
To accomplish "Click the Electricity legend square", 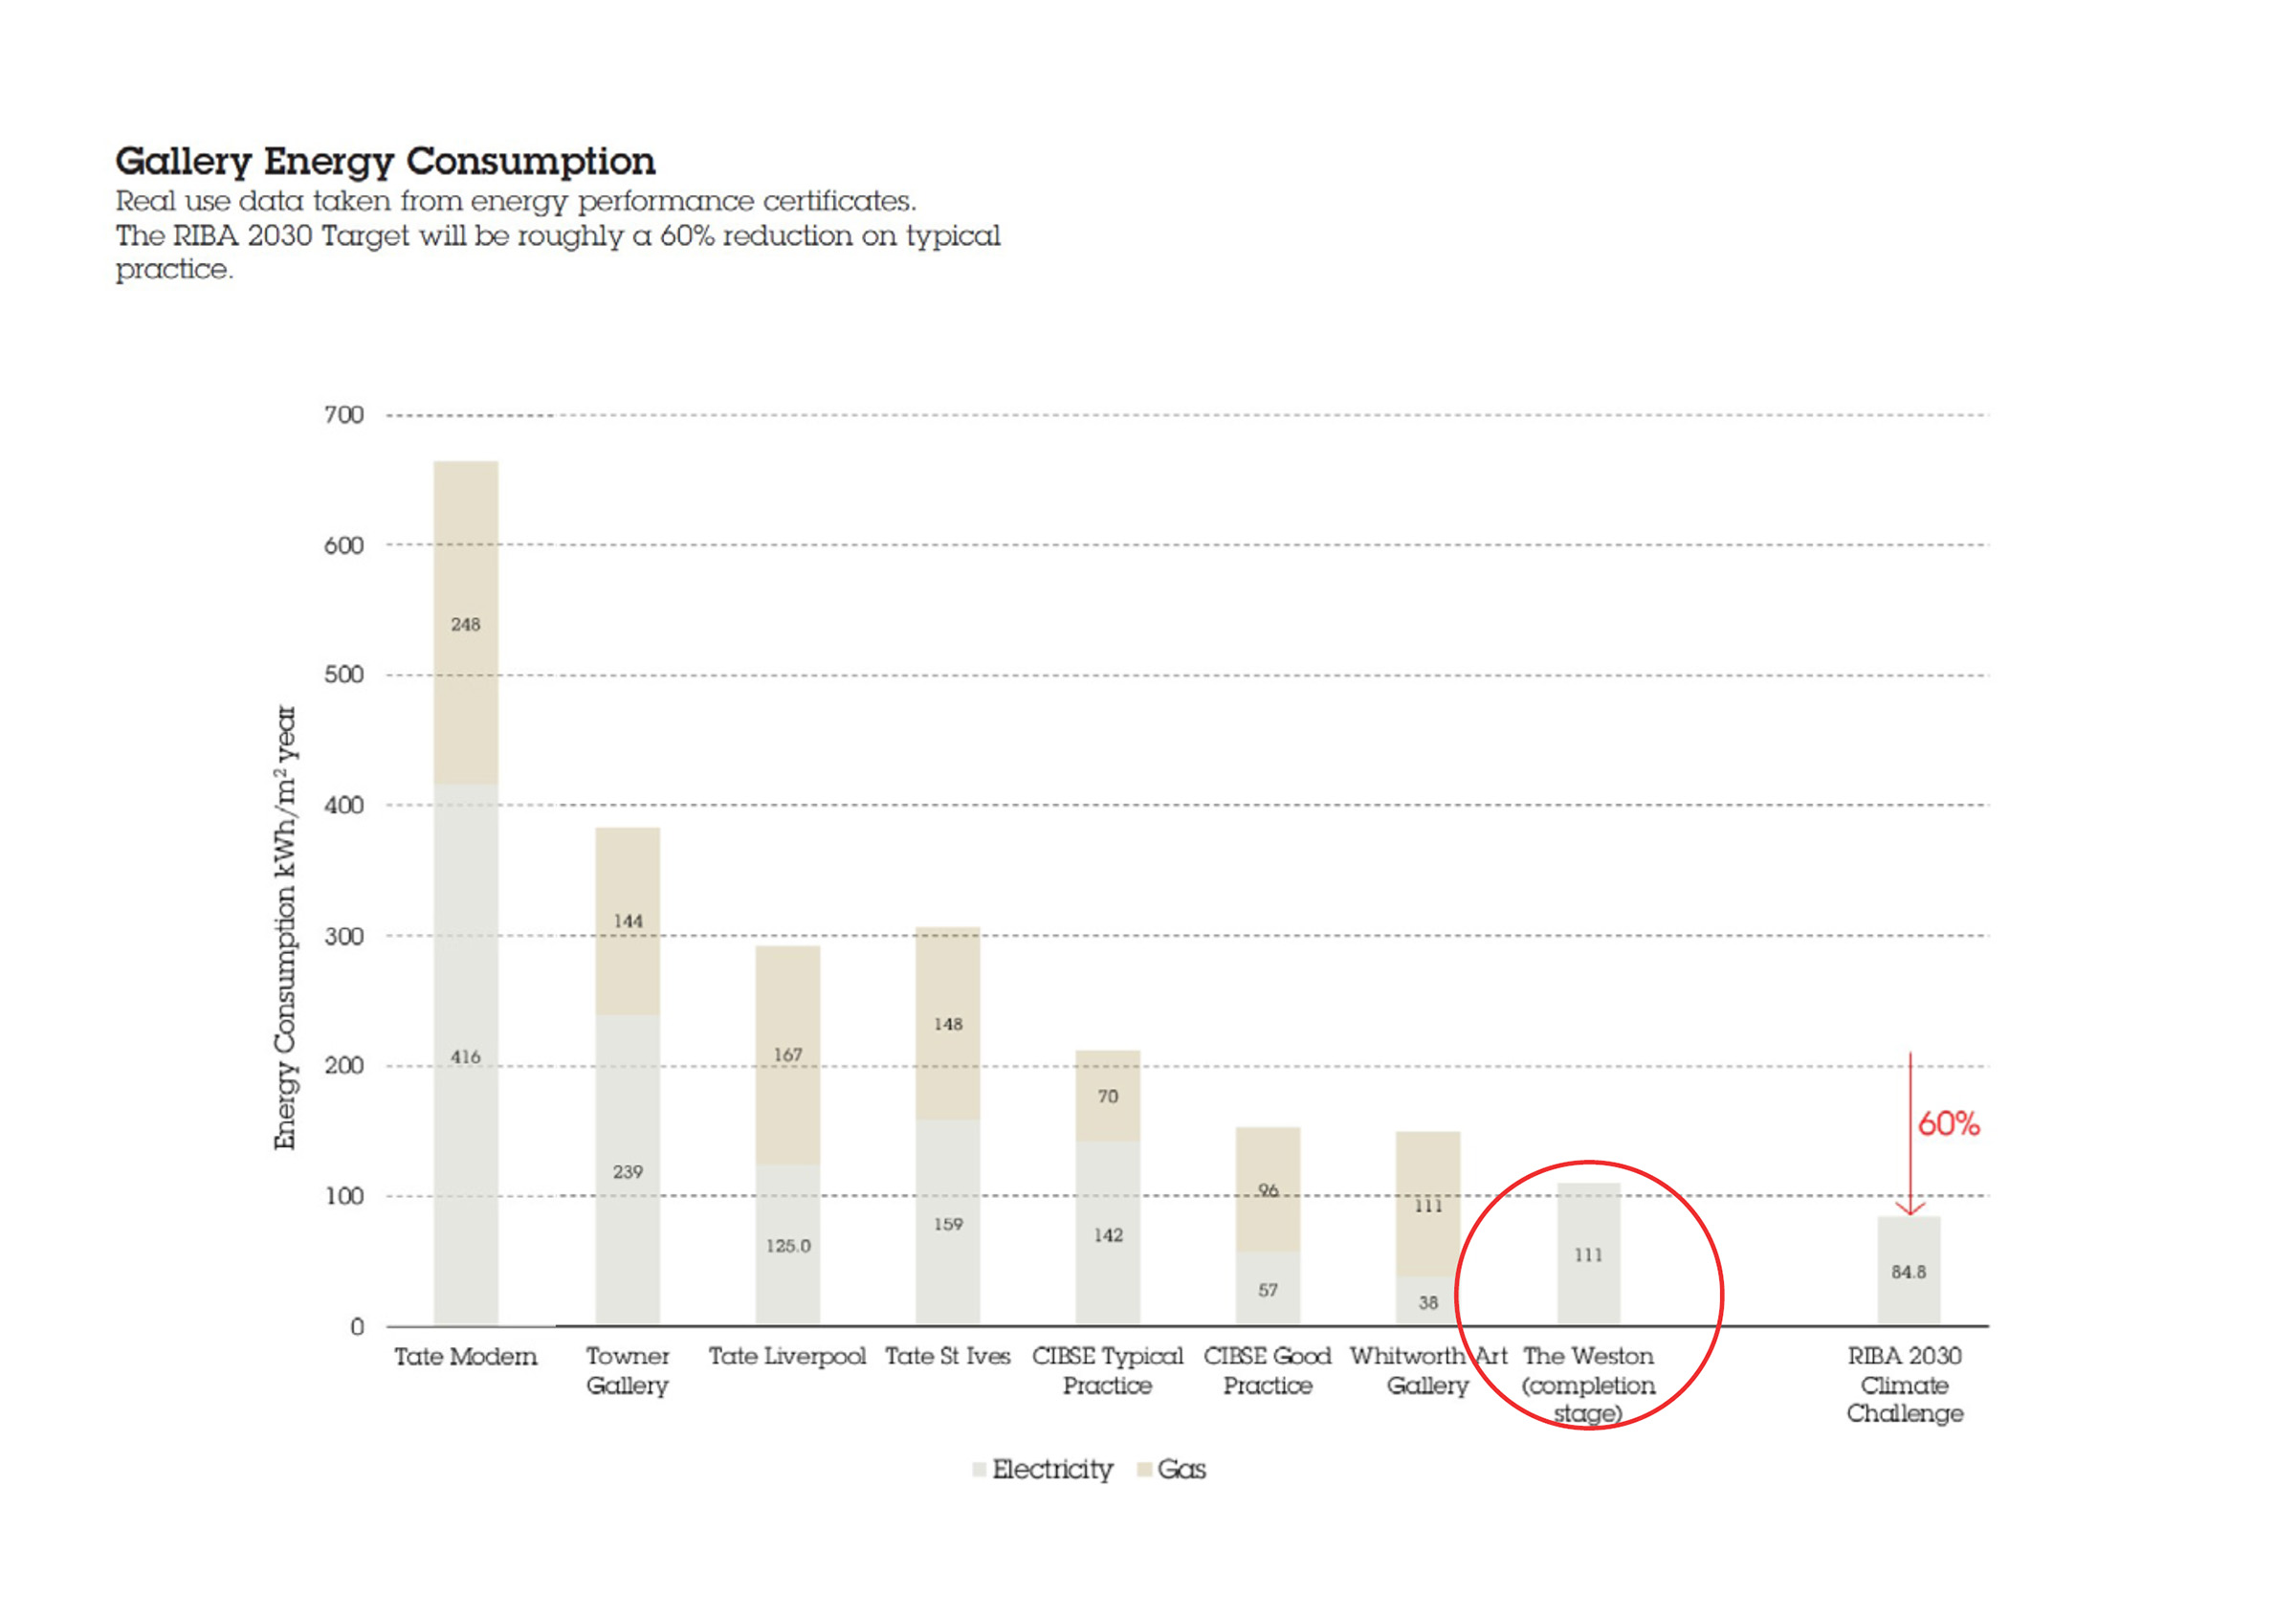I will click(978, 1470).
